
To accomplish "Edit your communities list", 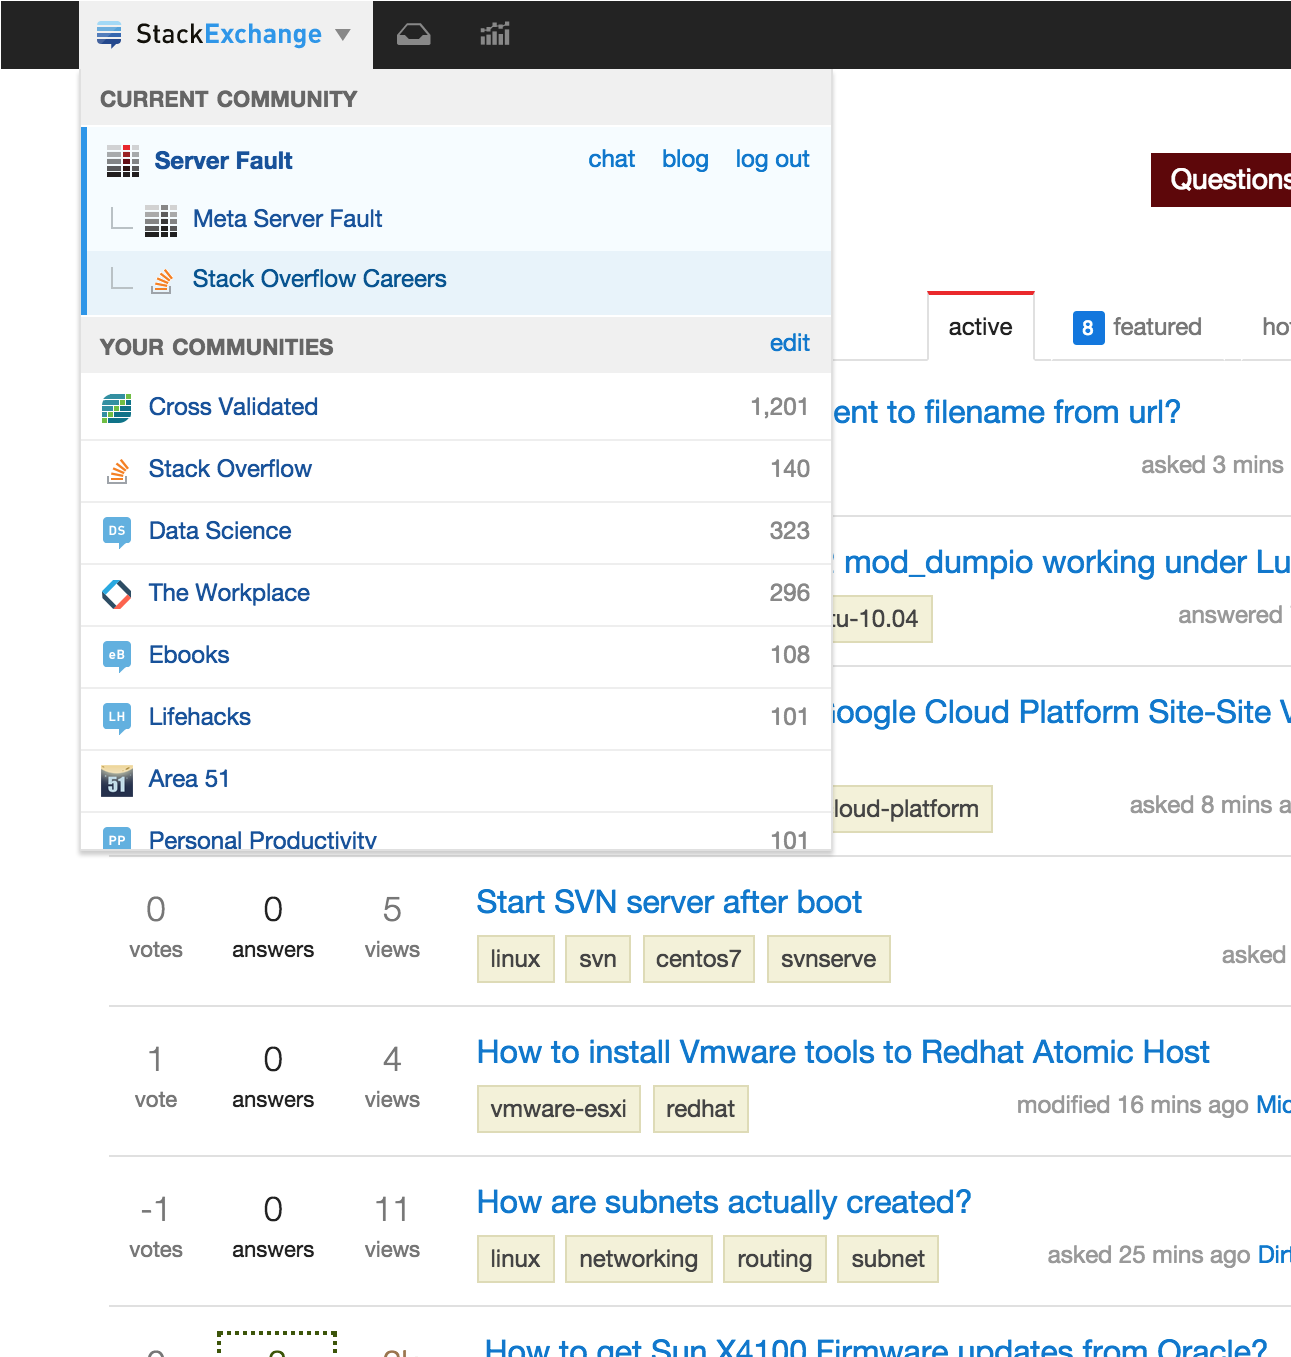I will (789, 343).
